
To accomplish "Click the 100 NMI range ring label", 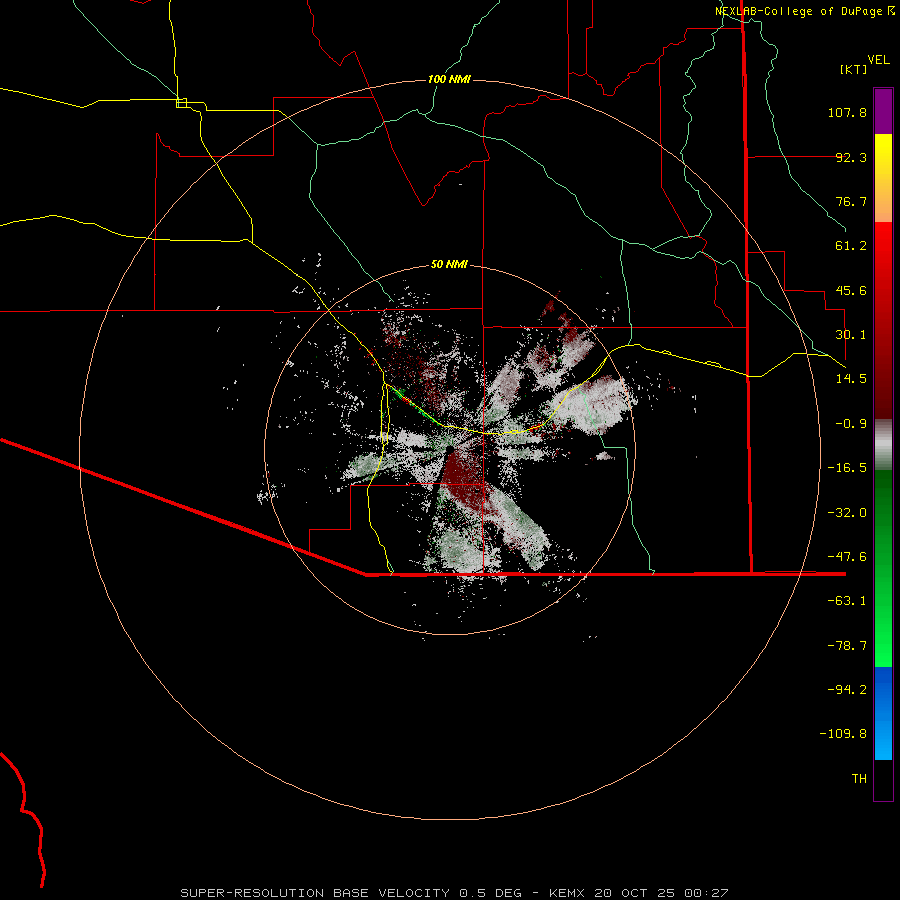I will point(449,79).
